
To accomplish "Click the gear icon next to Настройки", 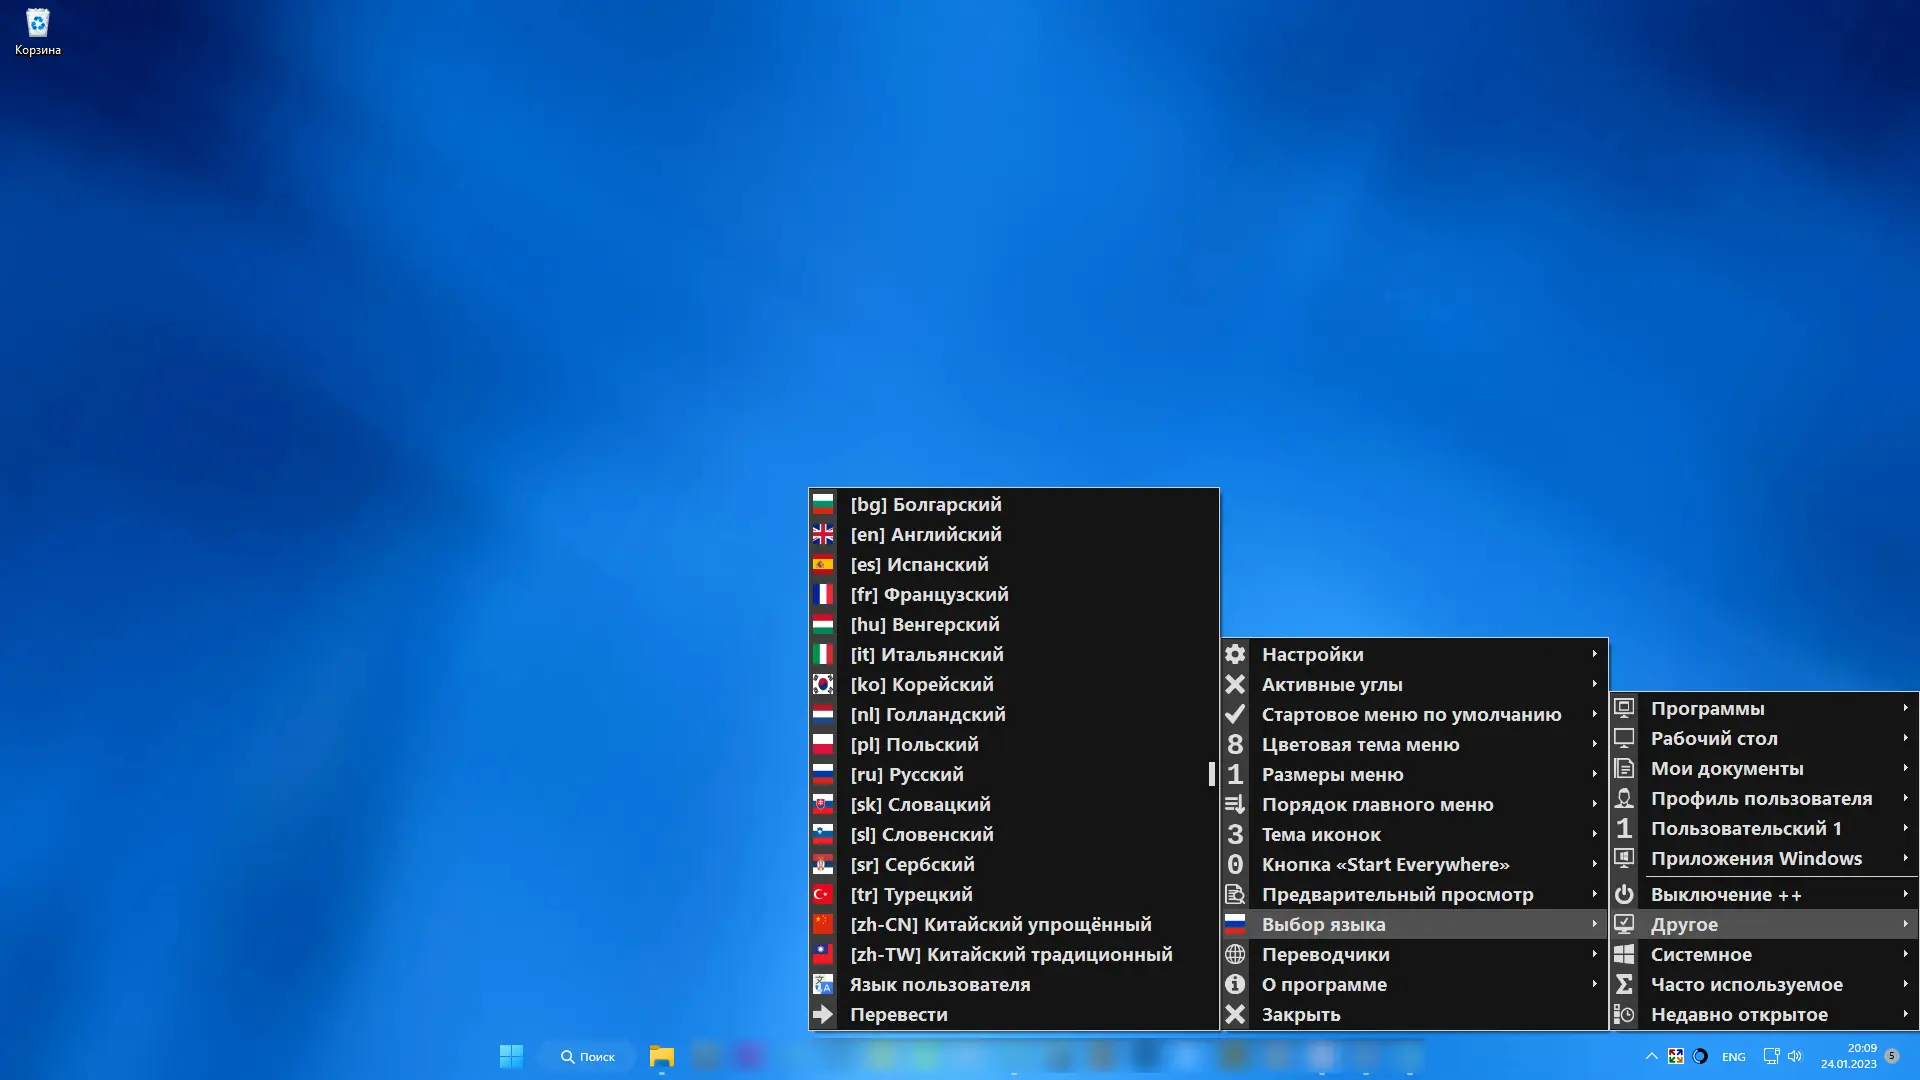I will pyautogui.click(x=1235, y=654).
